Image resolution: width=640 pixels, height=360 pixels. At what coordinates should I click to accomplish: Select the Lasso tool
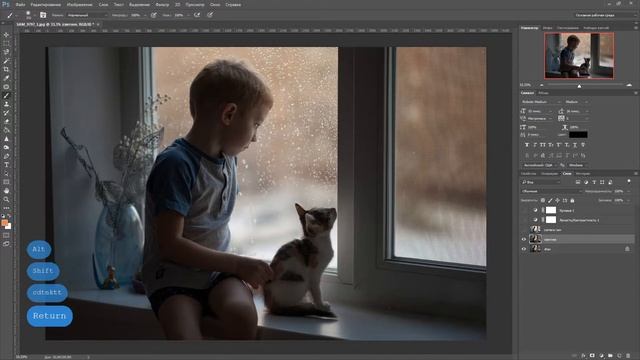(x=6, y=52)
